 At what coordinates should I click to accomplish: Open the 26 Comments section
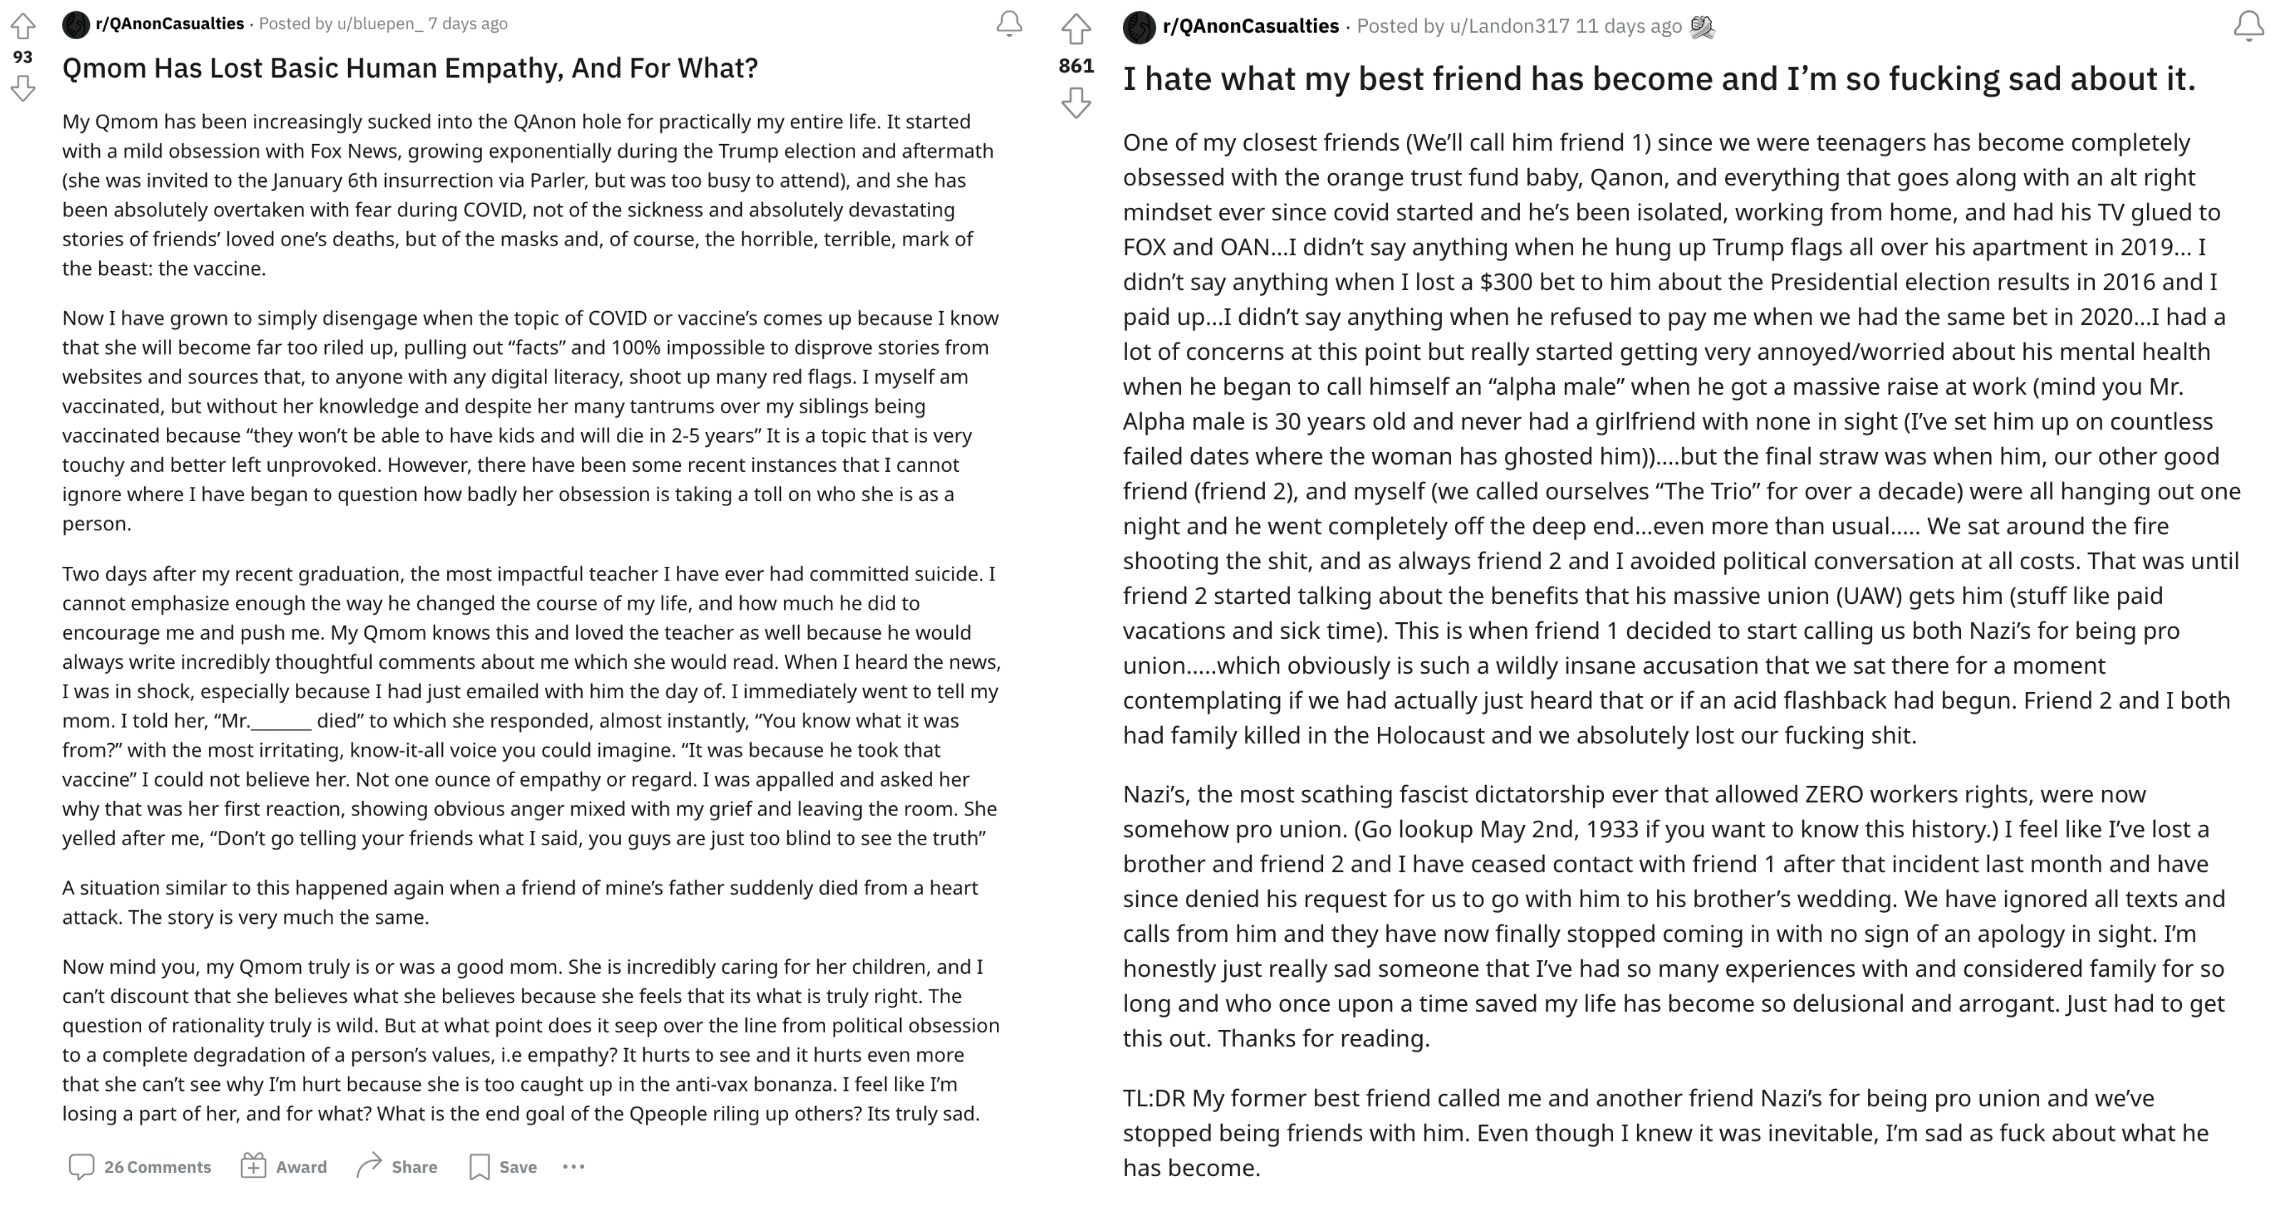tap(140, 1167)
